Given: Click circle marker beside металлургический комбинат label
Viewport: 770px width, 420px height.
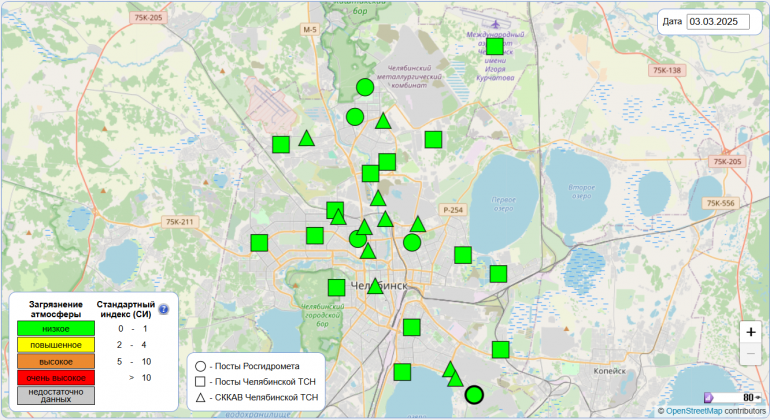Looking at the screenshot, I should (365, 87).
